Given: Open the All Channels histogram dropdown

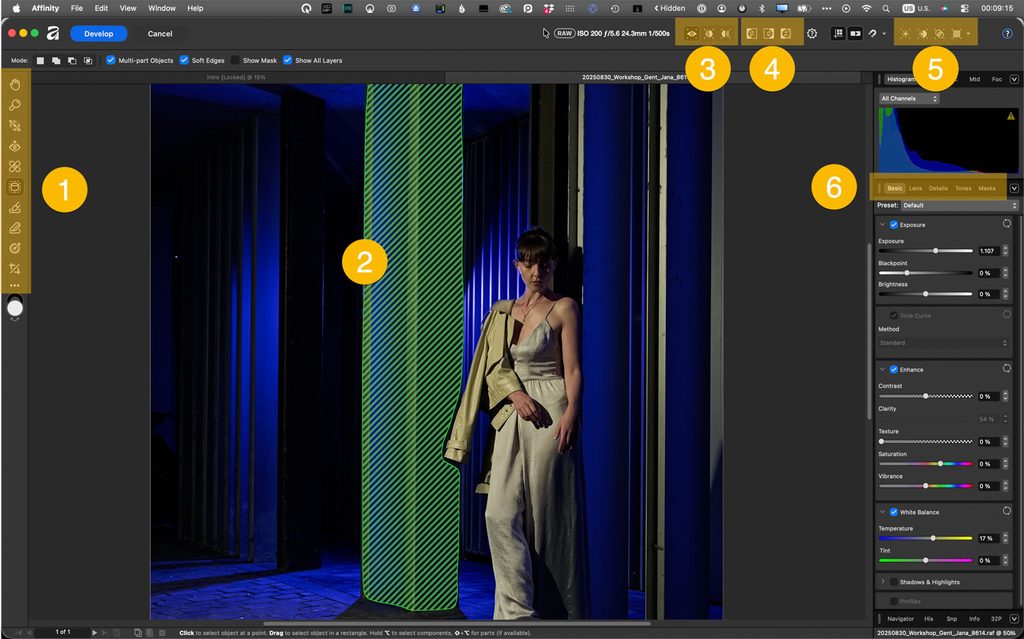Looking at the screenshot, I should click(x=908, y=99).
